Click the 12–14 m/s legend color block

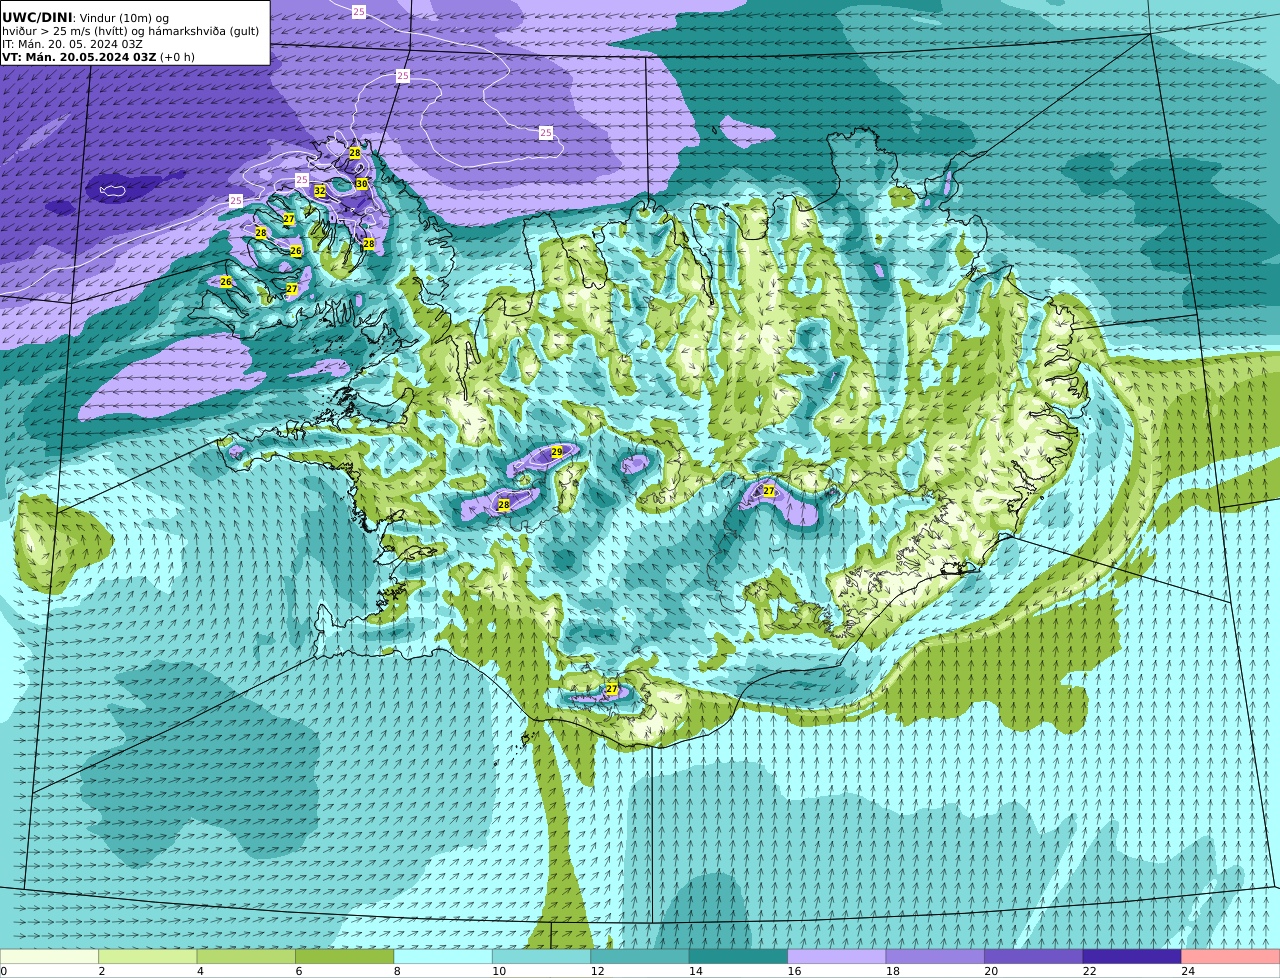coord(640,956)
